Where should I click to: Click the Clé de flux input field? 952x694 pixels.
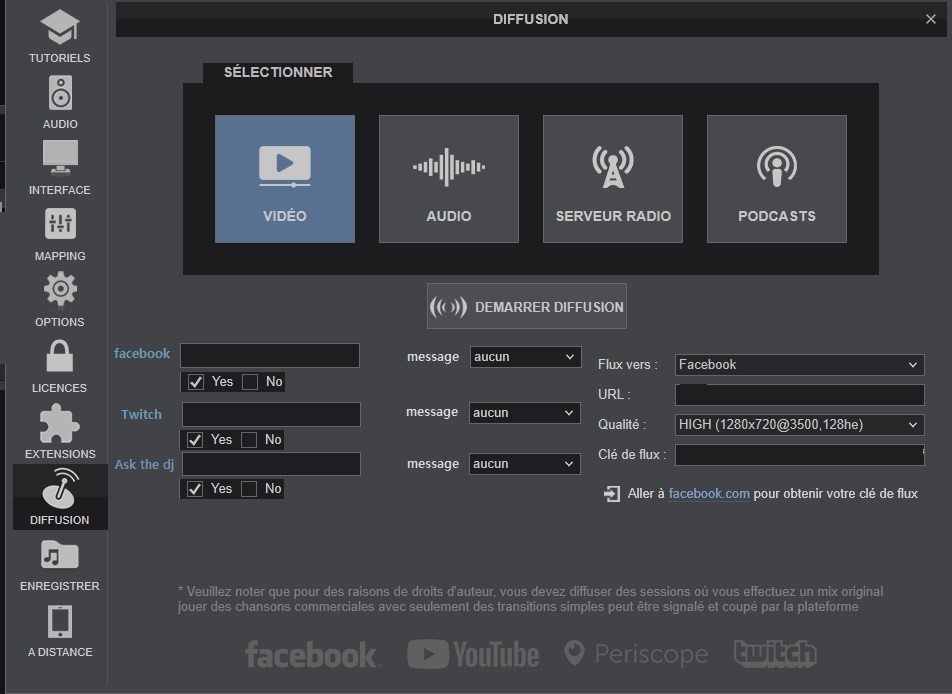click(x=799, y=455)
